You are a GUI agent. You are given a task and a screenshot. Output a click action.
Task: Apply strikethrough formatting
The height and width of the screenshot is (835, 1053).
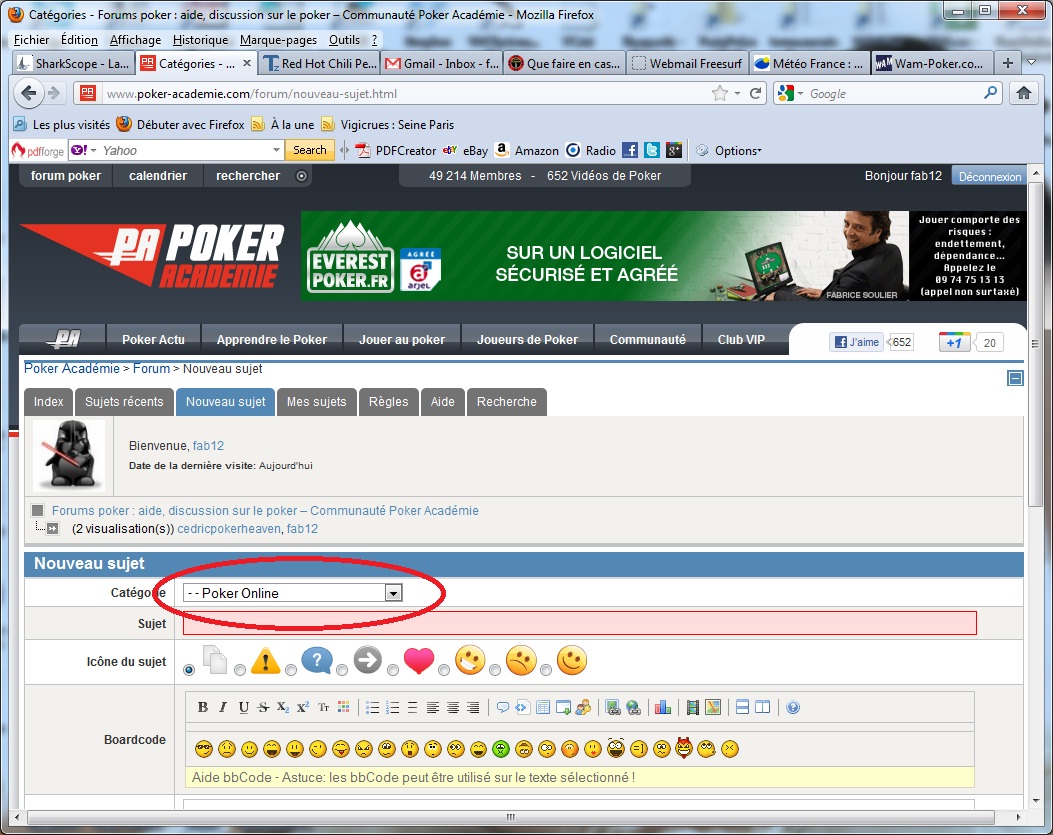click(x=263, y=707)
